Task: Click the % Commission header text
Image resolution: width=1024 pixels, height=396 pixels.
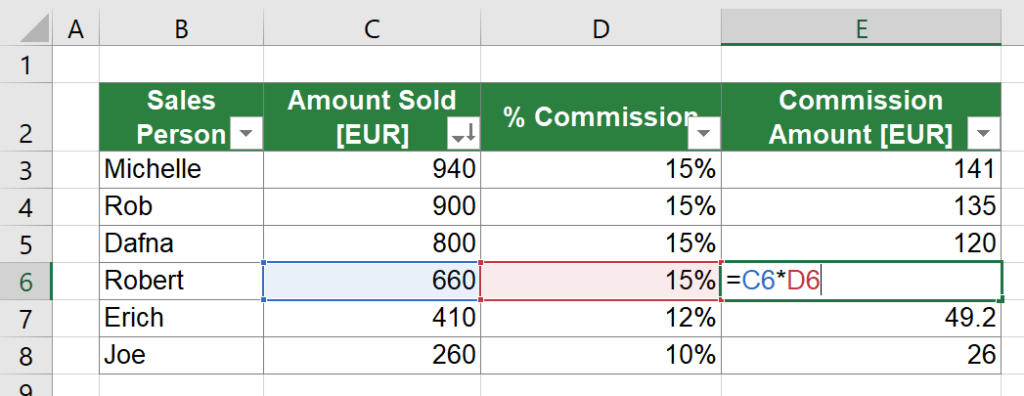Action: 600,117
